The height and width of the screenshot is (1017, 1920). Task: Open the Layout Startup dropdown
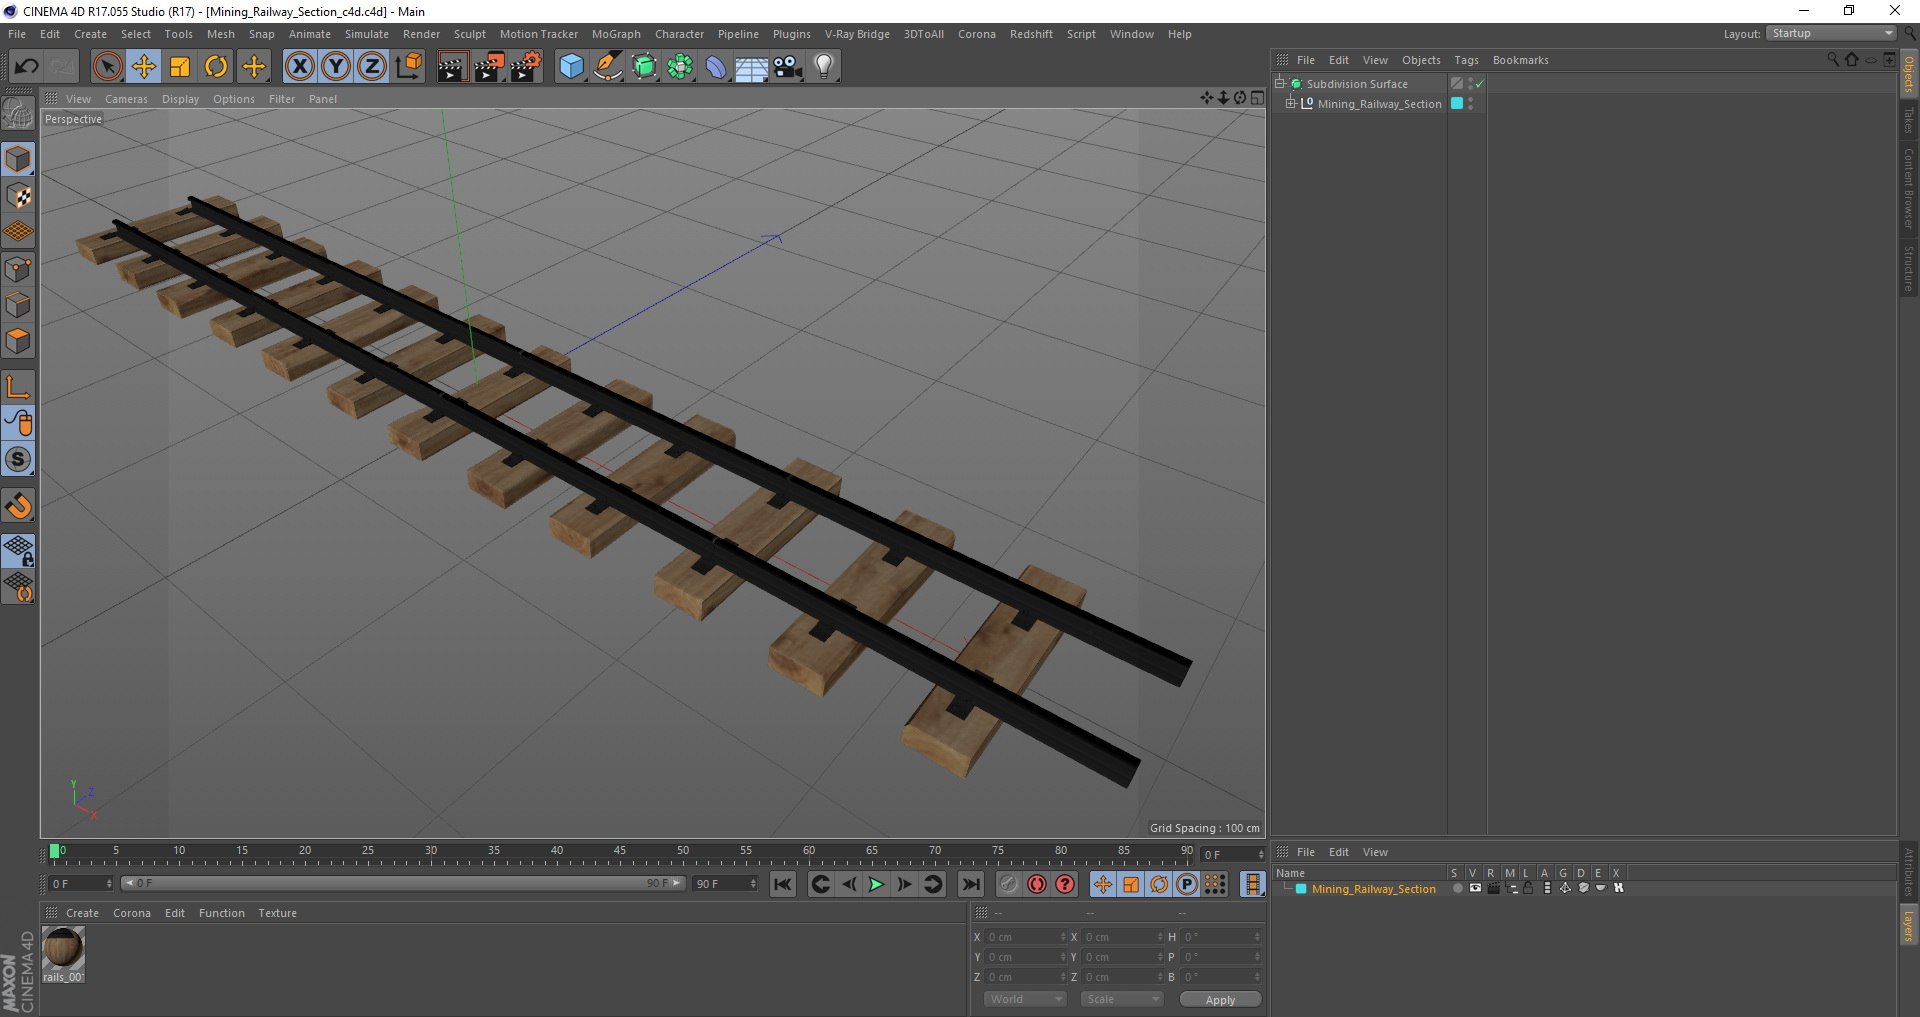point(1832,34)
